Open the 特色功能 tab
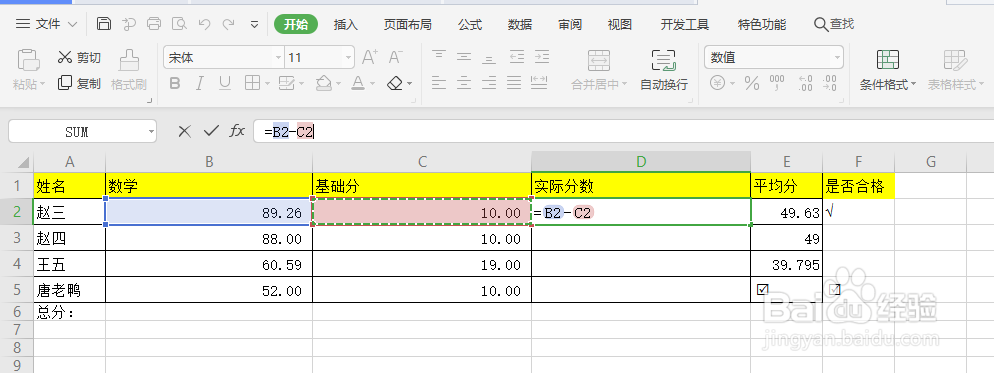 (x=762, y=25)
